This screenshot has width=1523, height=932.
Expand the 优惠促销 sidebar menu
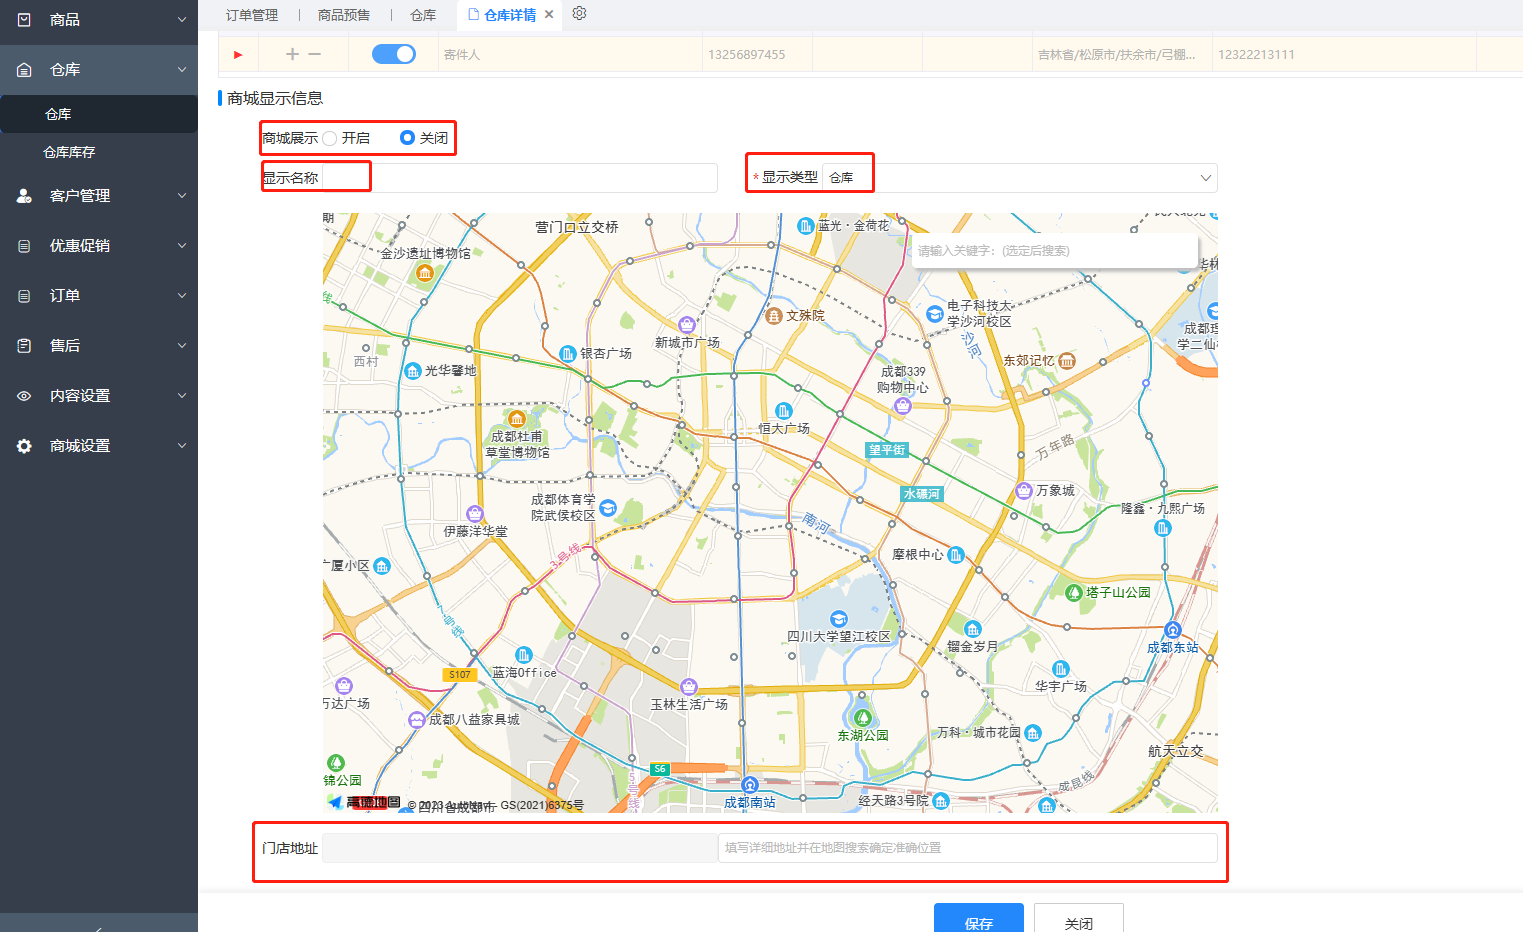pyautogui.click(x=182, y=245)
